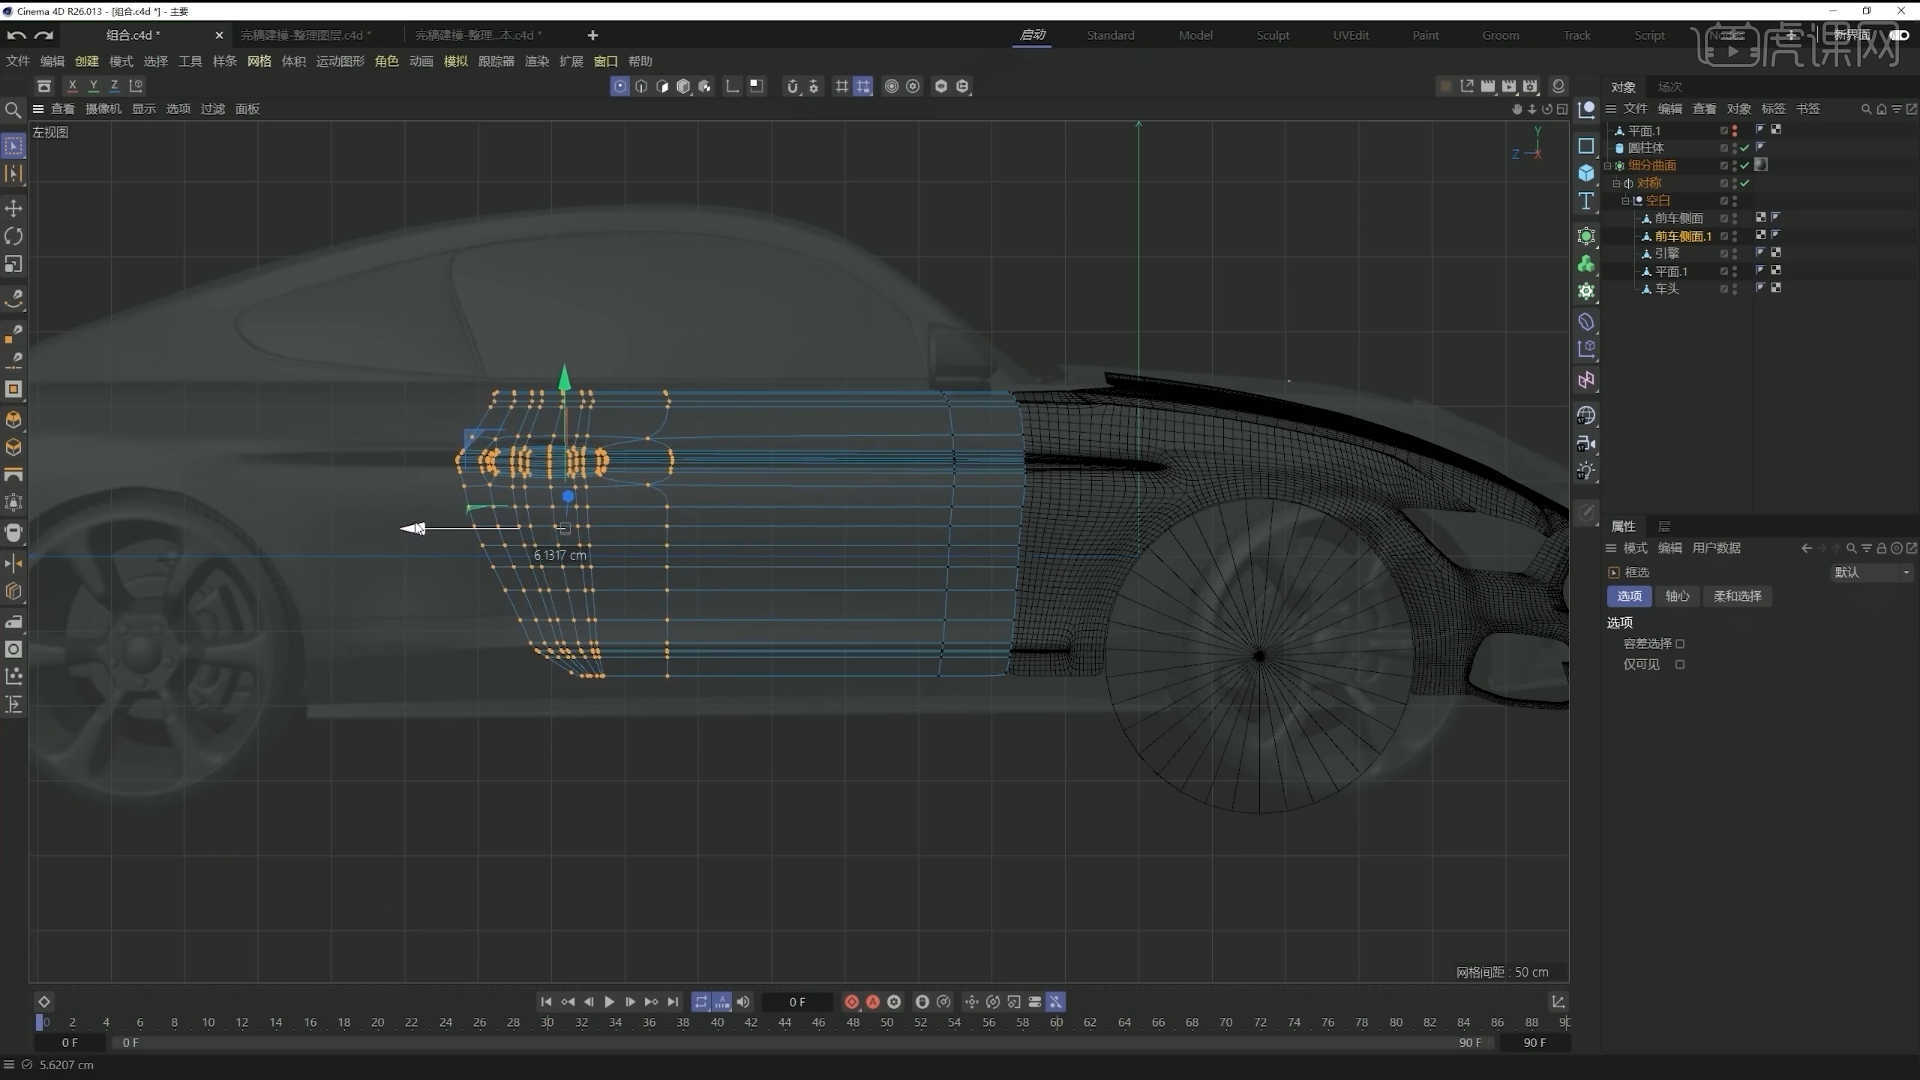Collapse the 空白 object tree node
The height and width of the screenshot is (1080, 1920).
[x=1625, y=201]
